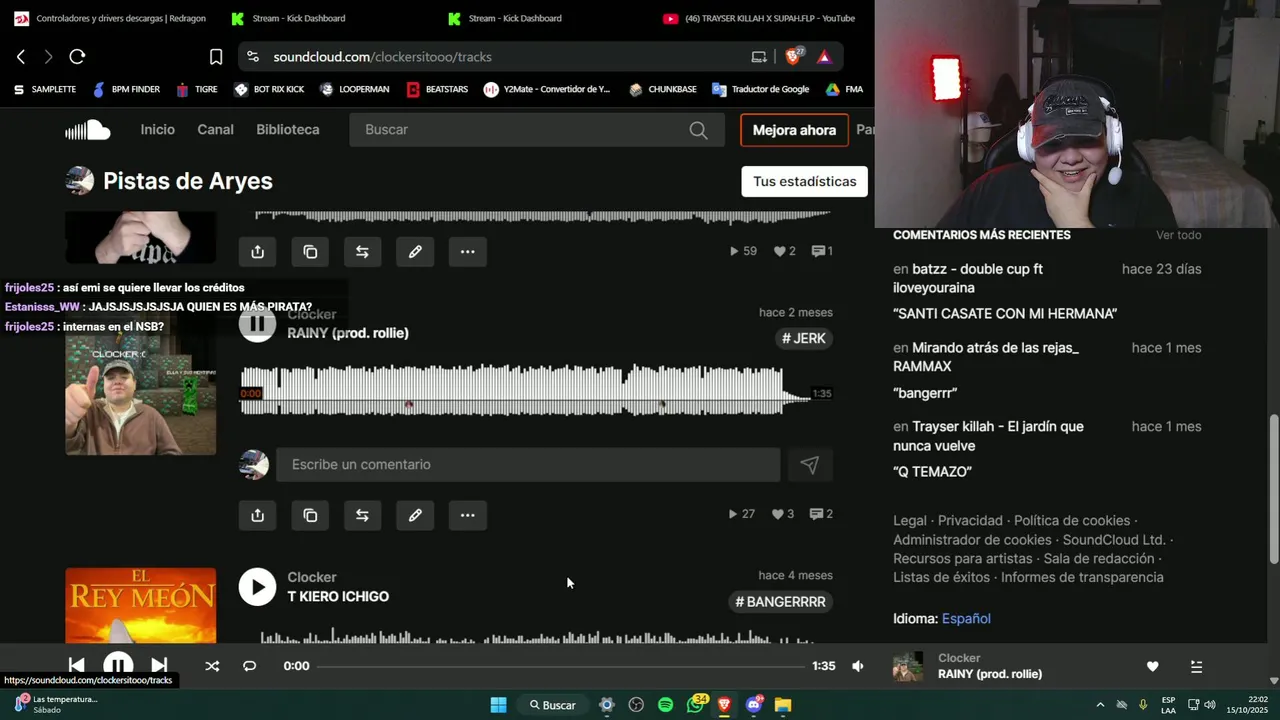Open the El Rey Meón track artwork
This screenshot has width=1280, height=720.
pyautogui.click(x=141, y=605)
